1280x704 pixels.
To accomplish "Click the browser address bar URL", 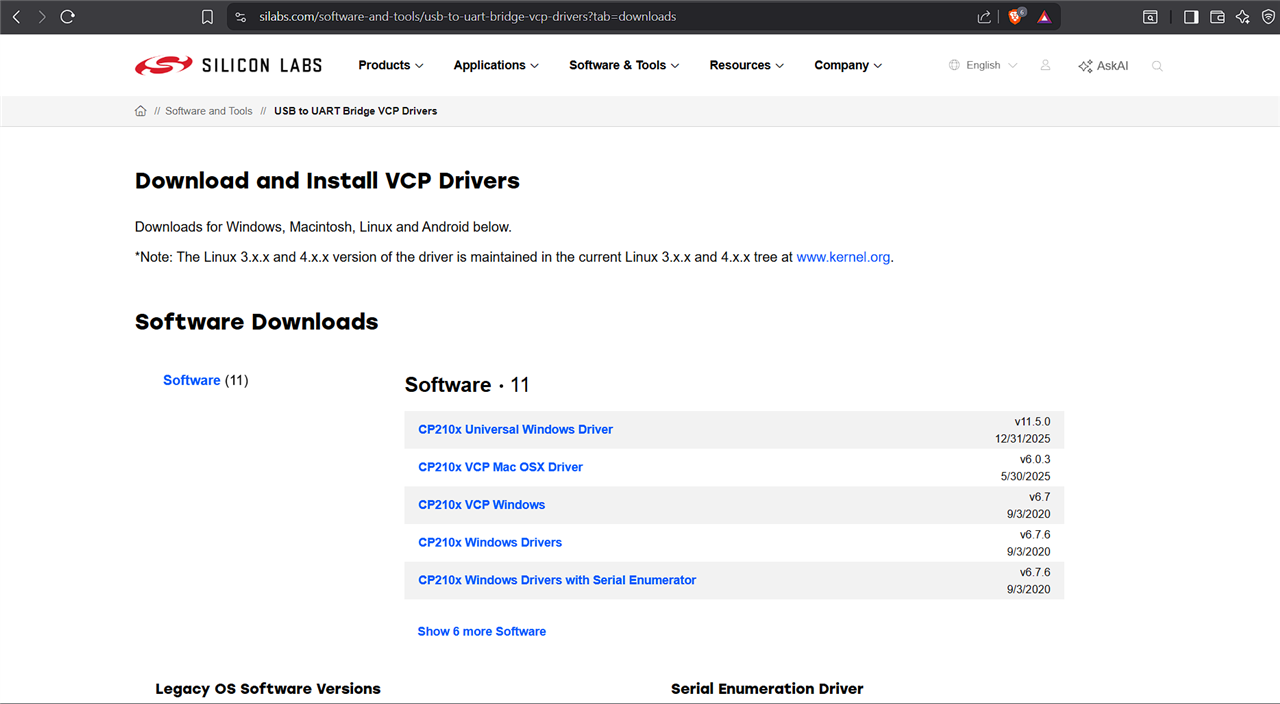I will pyautogui.click(x=467, y=17).
